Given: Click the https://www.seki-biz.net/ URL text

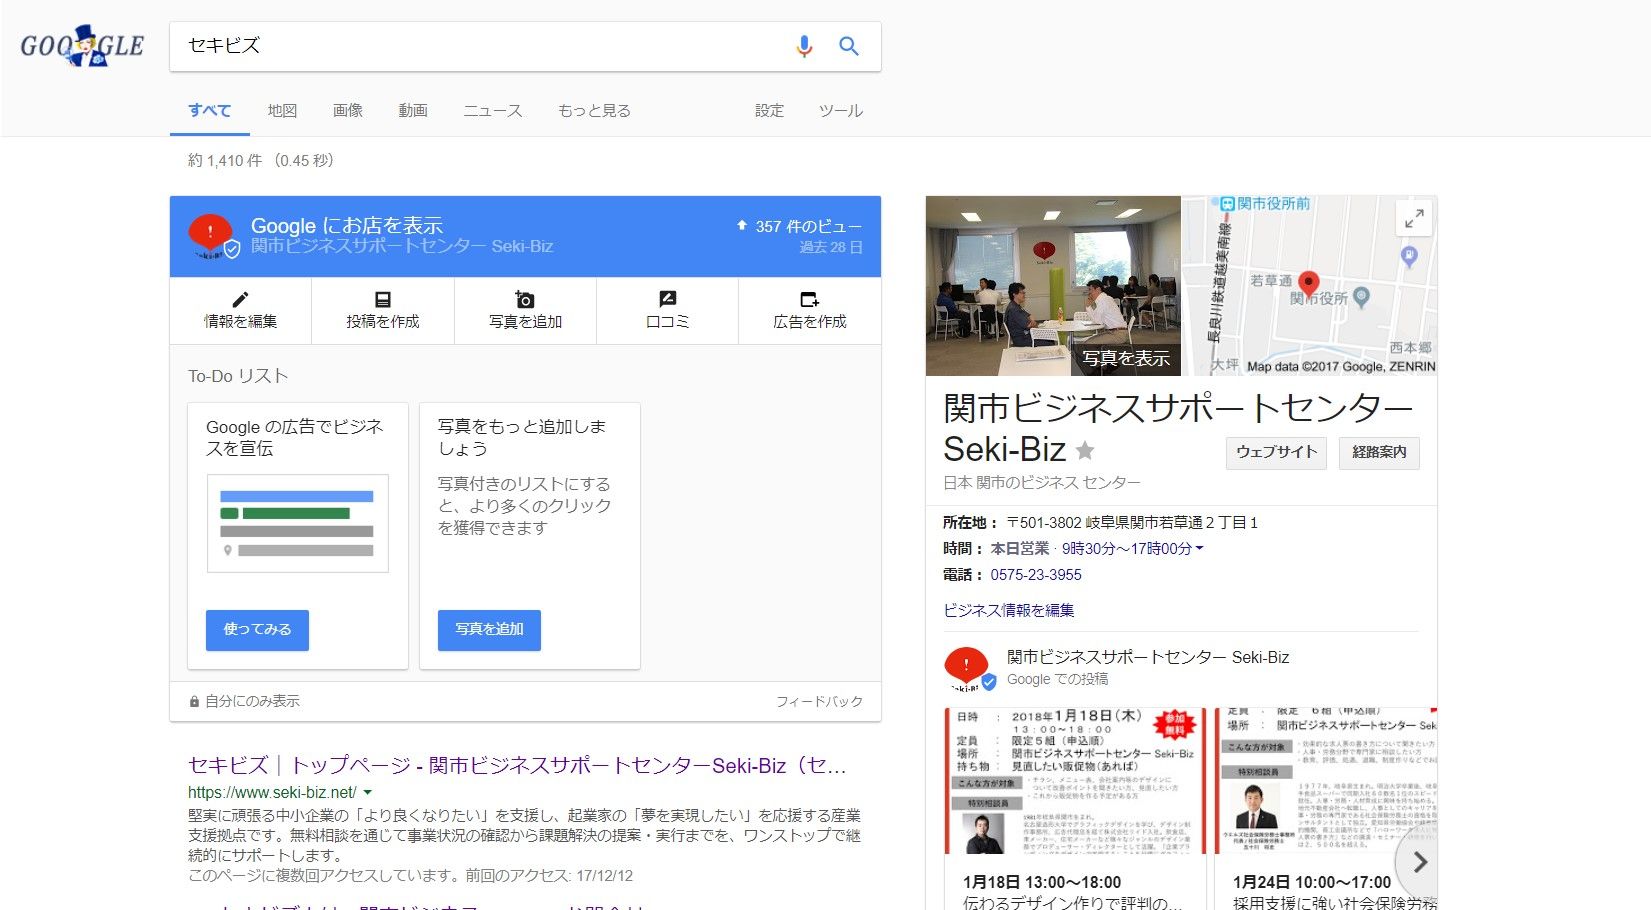Looking at the screenshot, I should (272, 792).
